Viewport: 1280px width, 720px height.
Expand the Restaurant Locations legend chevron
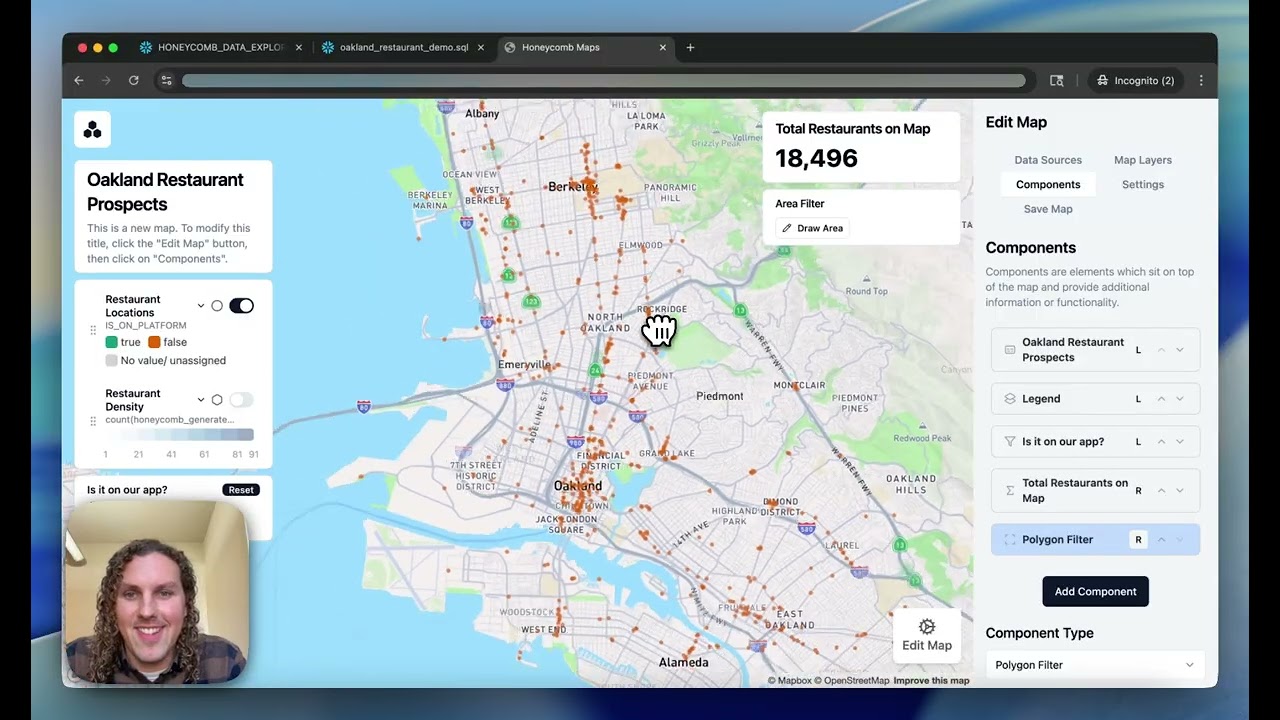point(200,306)
